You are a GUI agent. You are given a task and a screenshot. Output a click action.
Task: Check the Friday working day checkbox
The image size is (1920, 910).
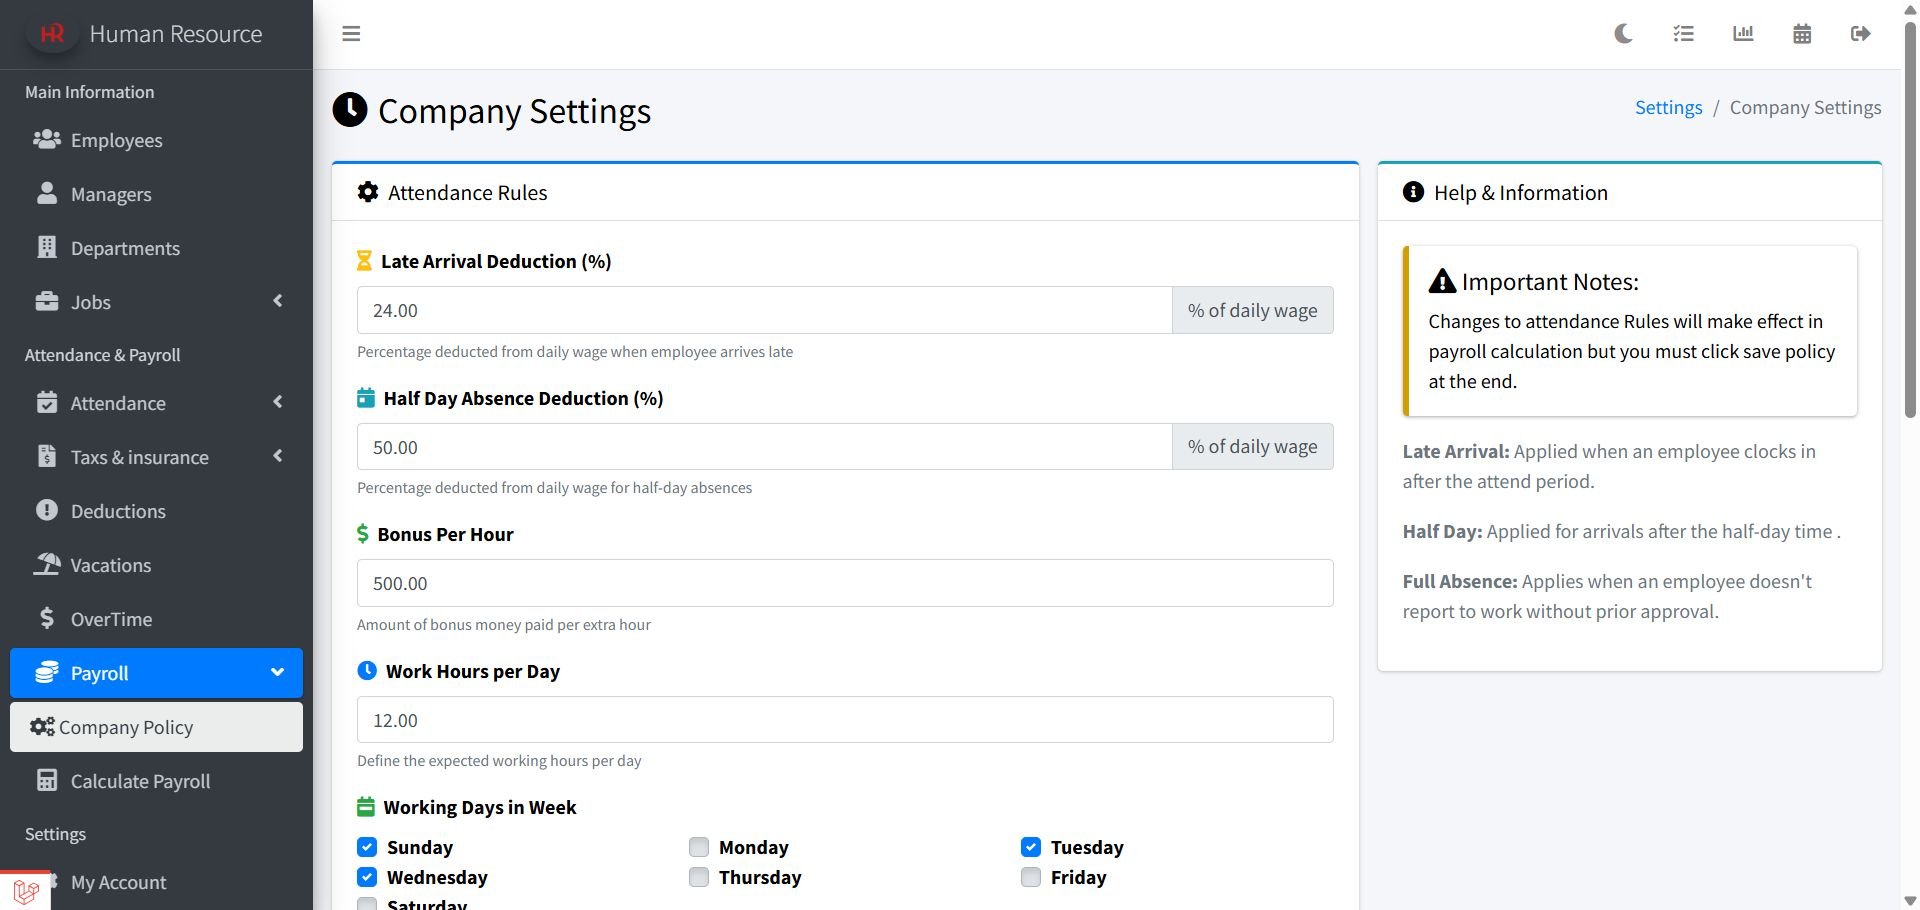point(1031,877)
